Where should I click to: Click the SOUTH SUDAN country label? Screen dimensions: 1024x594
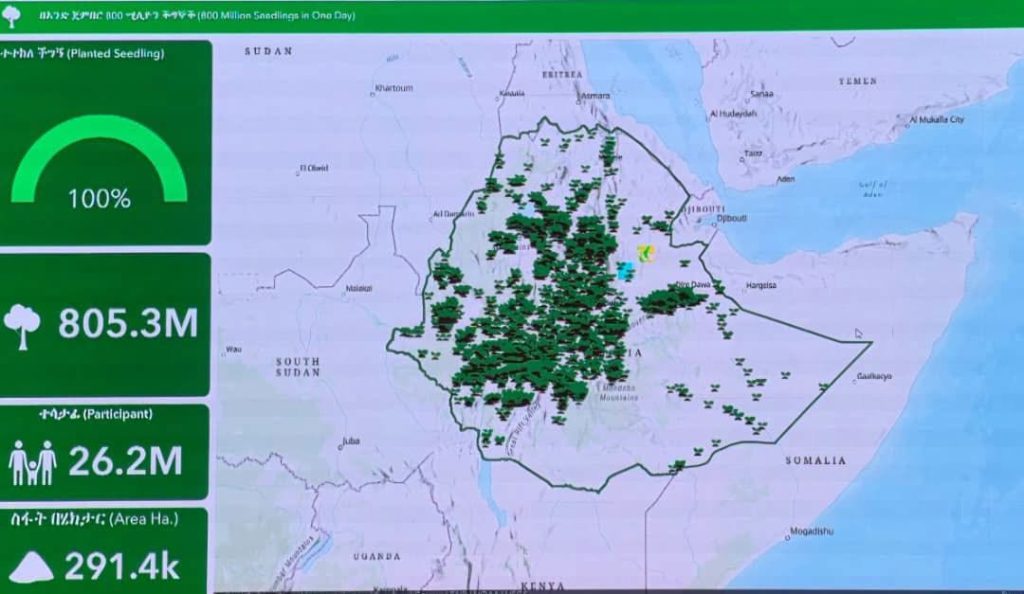[298, 367]
